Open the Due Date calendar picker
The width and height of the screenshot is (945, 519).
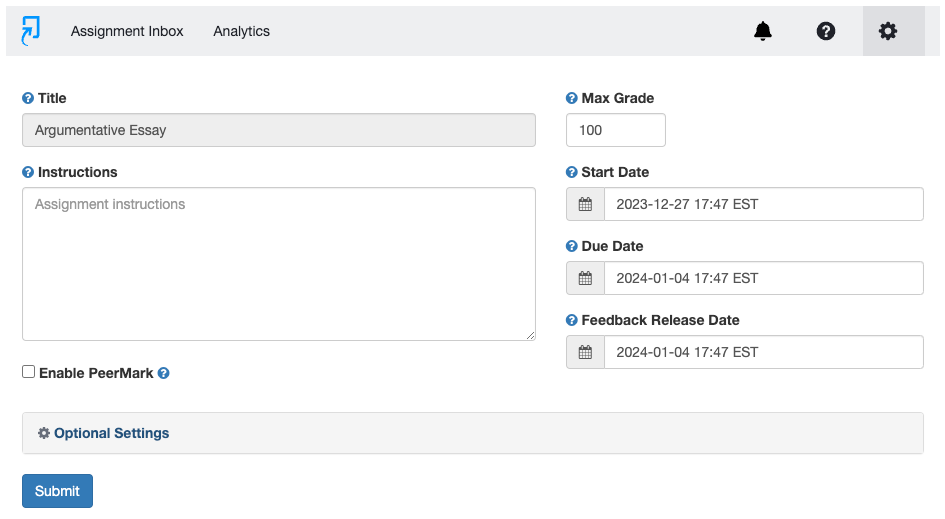pyautogui.click(x=585, y=278)
